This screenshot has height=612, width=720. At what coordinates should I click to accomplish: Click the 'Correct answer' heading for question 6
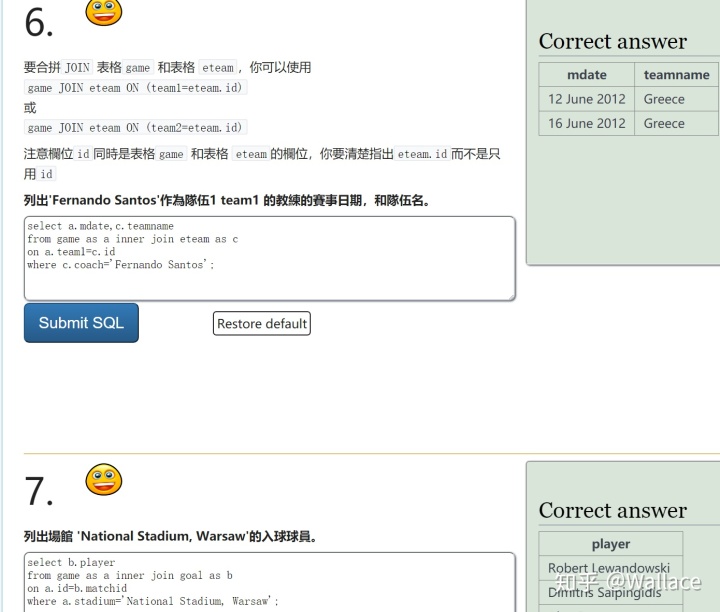click(613, 41)
